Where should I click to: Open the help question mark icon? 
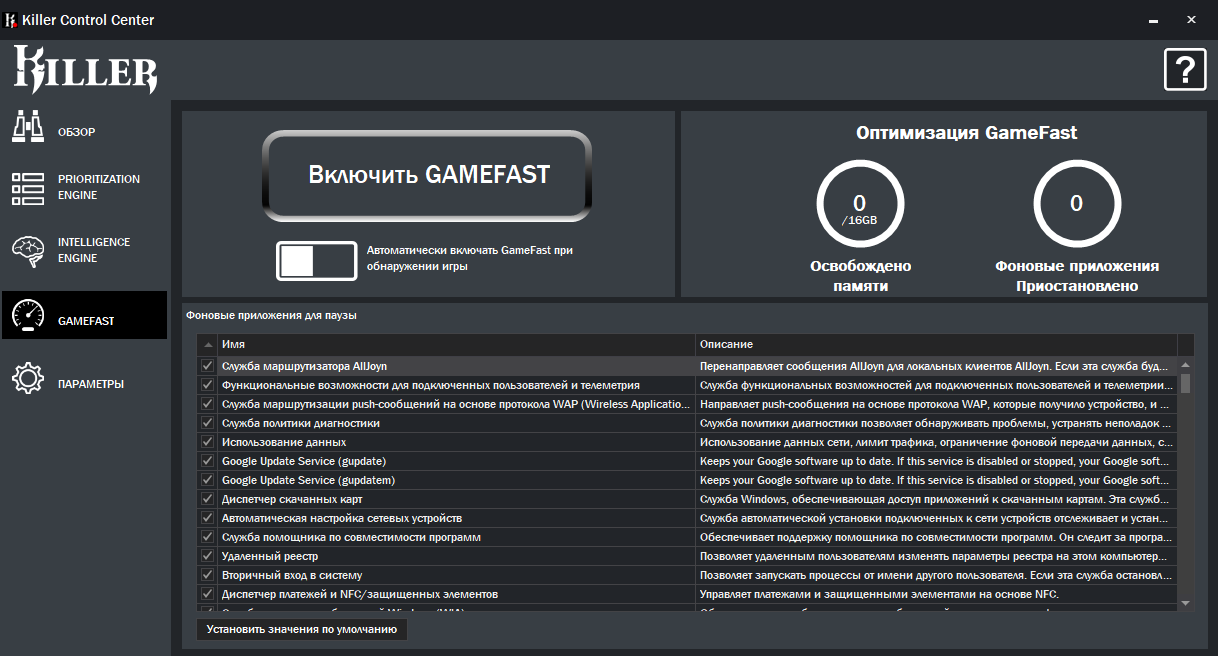click(x=1185, y=70)
